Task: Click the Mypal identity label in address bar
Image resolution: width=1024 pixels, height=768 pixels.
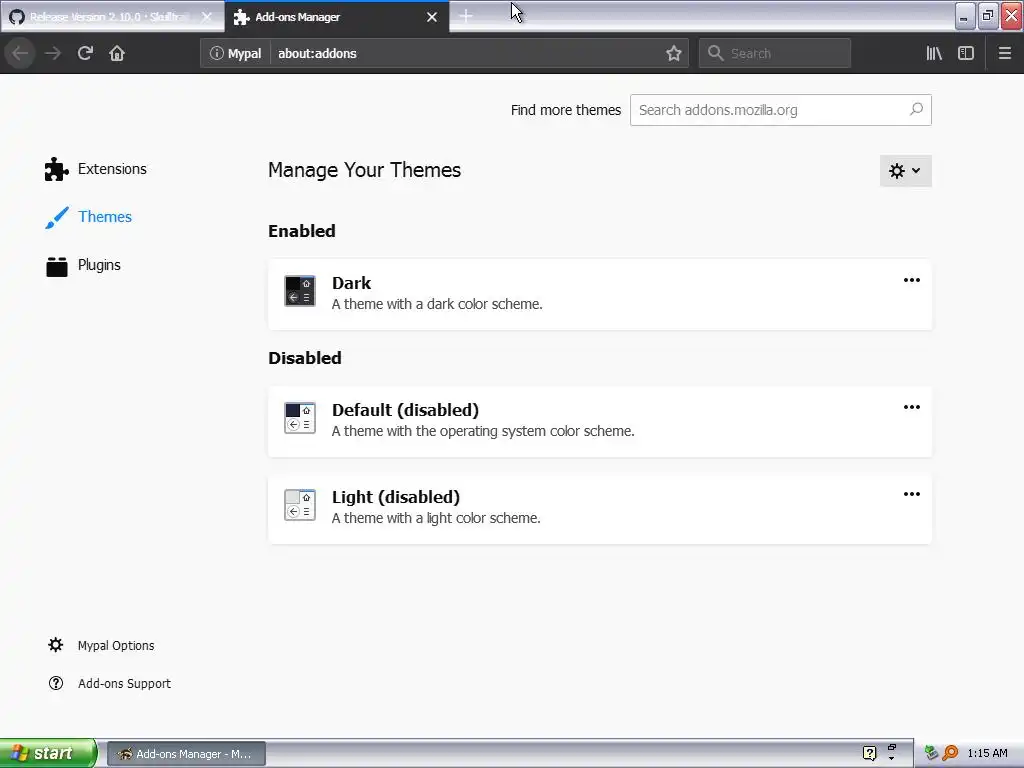Action: click(244, 54)
